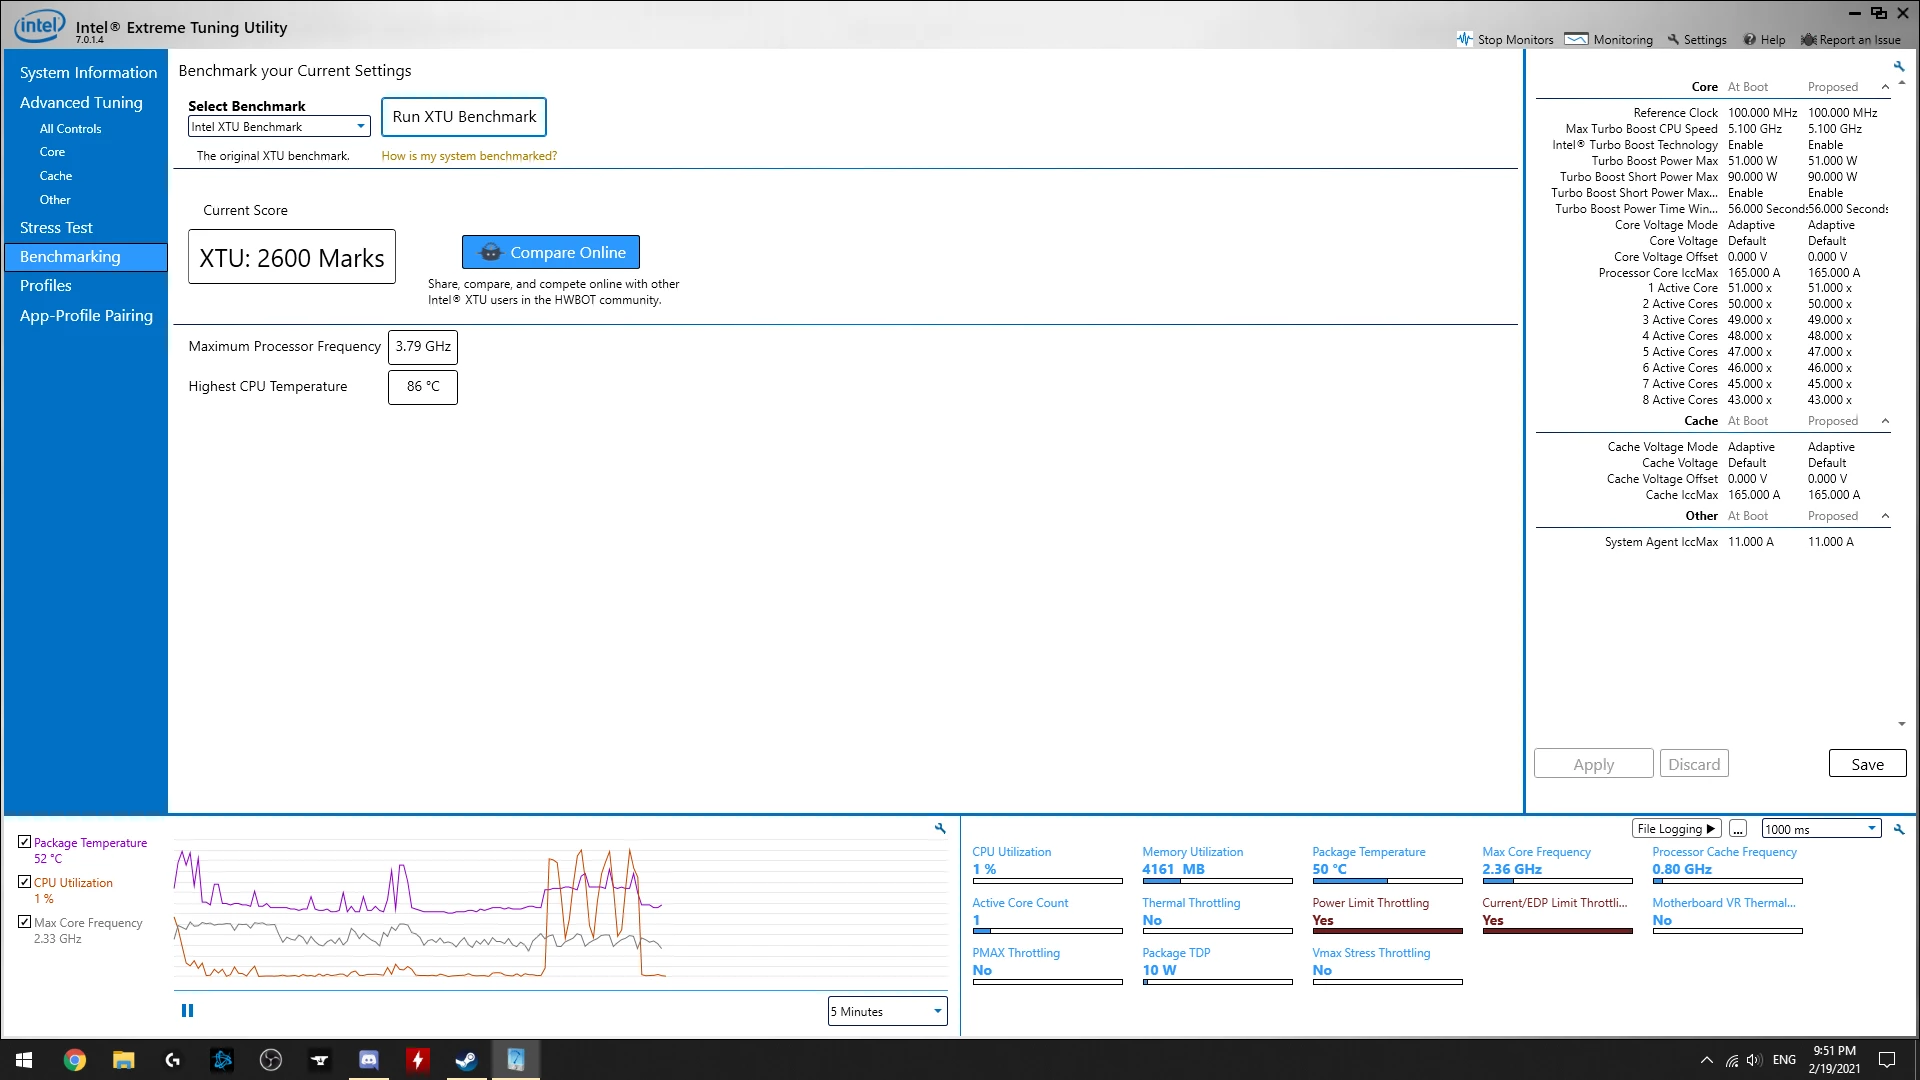1920x1080 pixels.
Task: Click Run XTU Benchmark button
Action: point(464,117)
